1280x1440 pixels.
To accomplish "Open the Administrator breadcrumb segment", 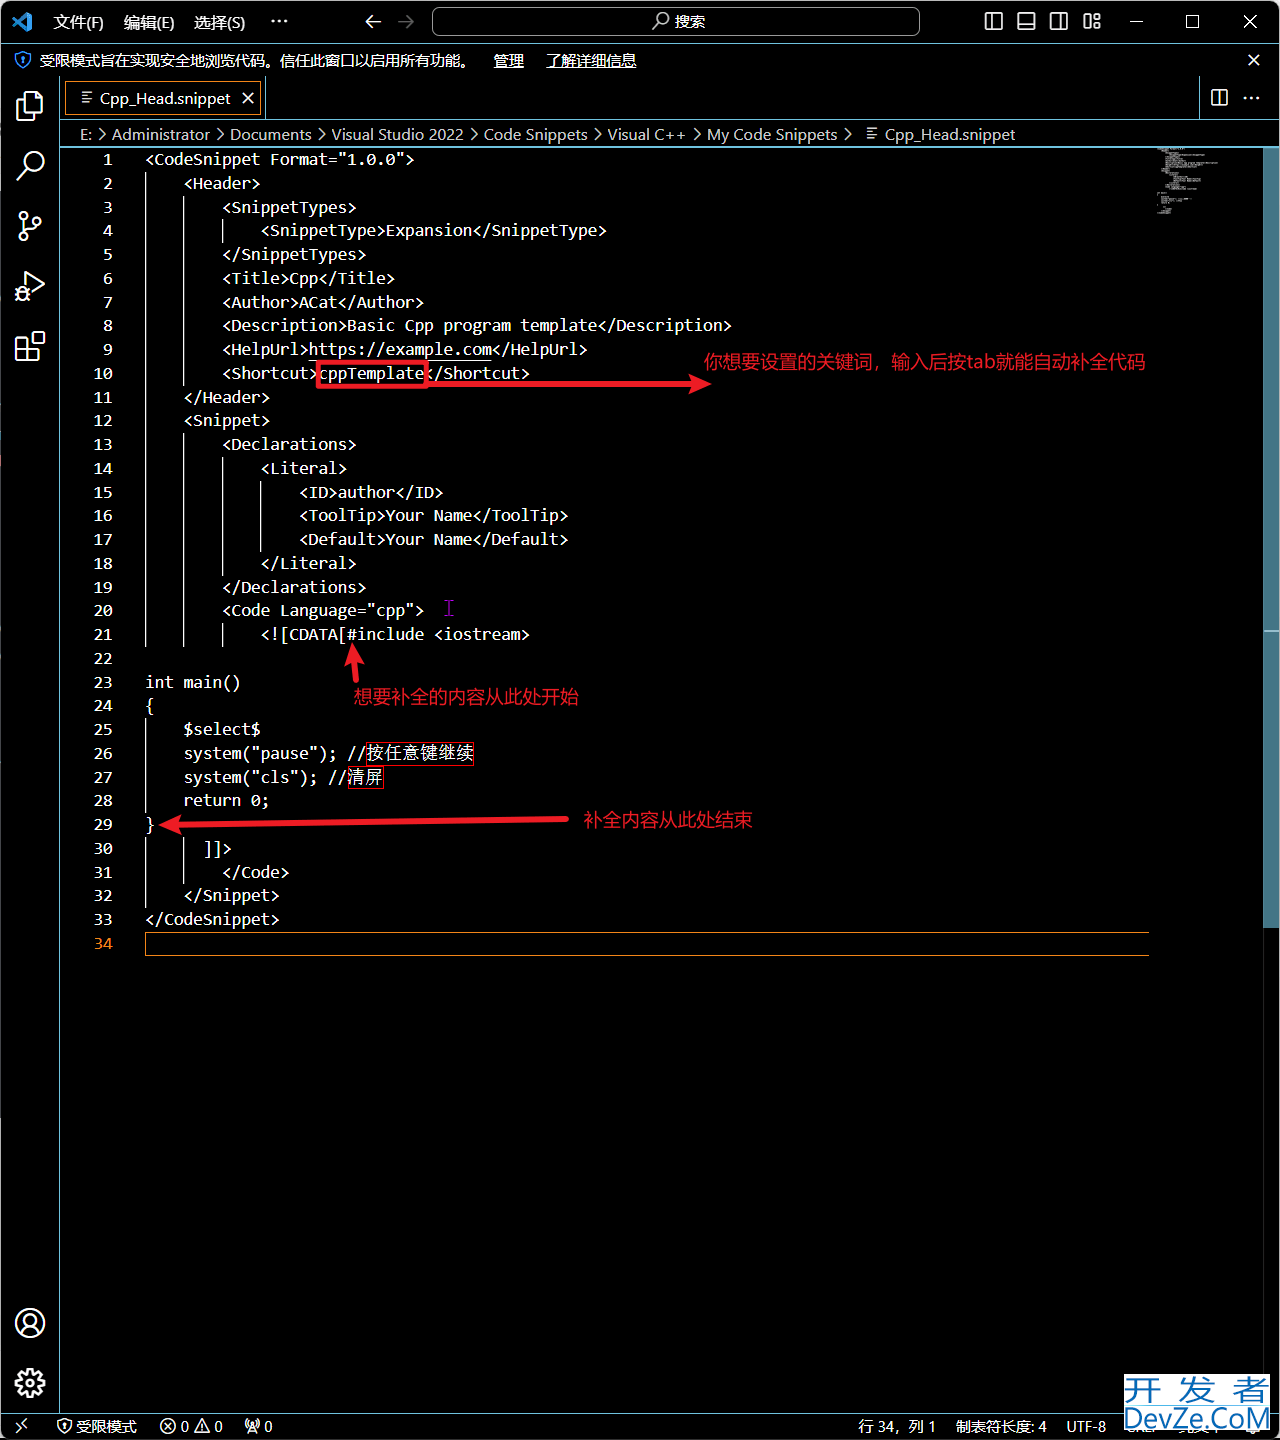I will coord(161,134).
